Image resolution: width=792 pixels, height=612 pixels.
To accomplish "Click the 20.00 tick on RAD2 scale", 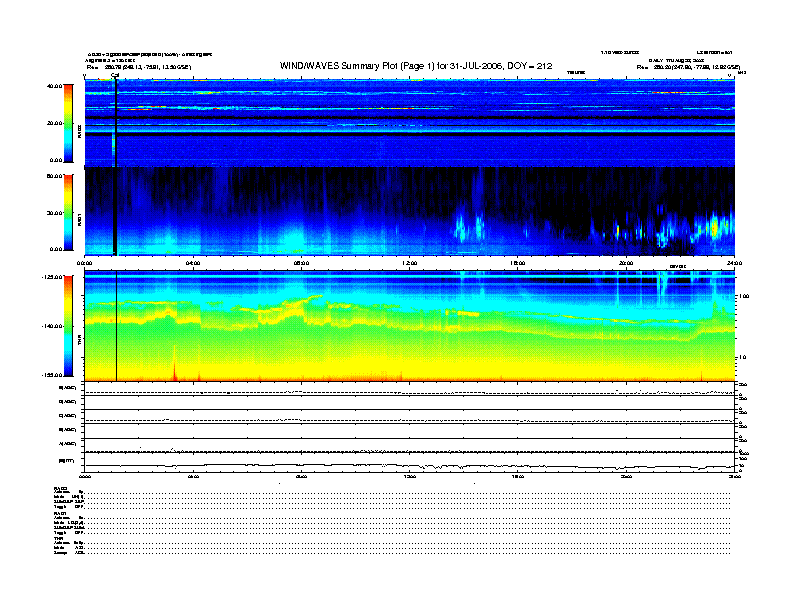I will coord(54,123).
